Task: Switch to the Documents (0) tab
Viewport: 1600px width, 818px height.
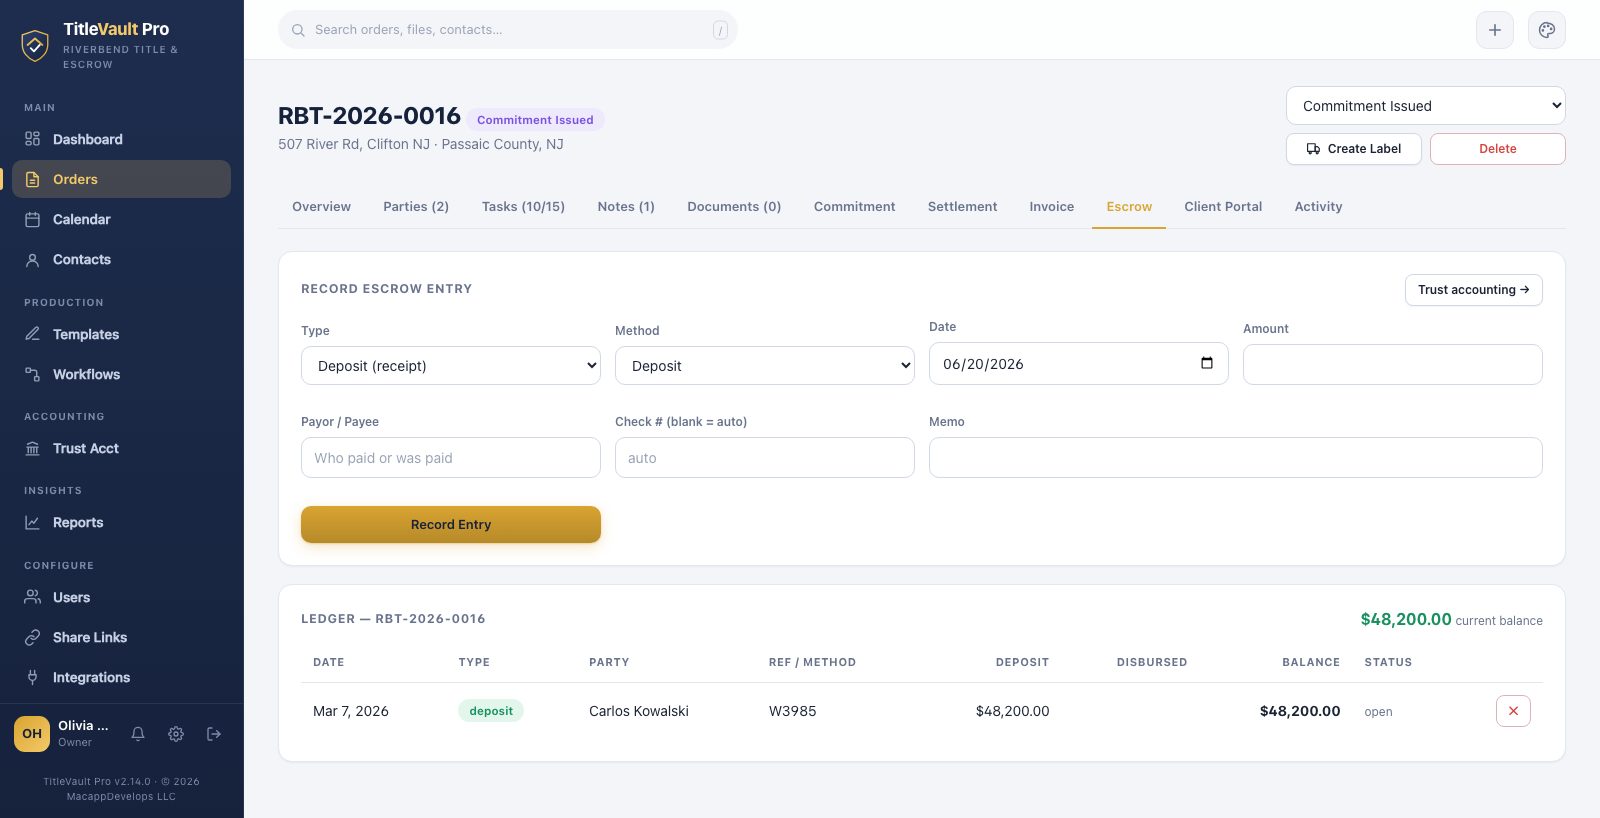Action: coord(734,207)
